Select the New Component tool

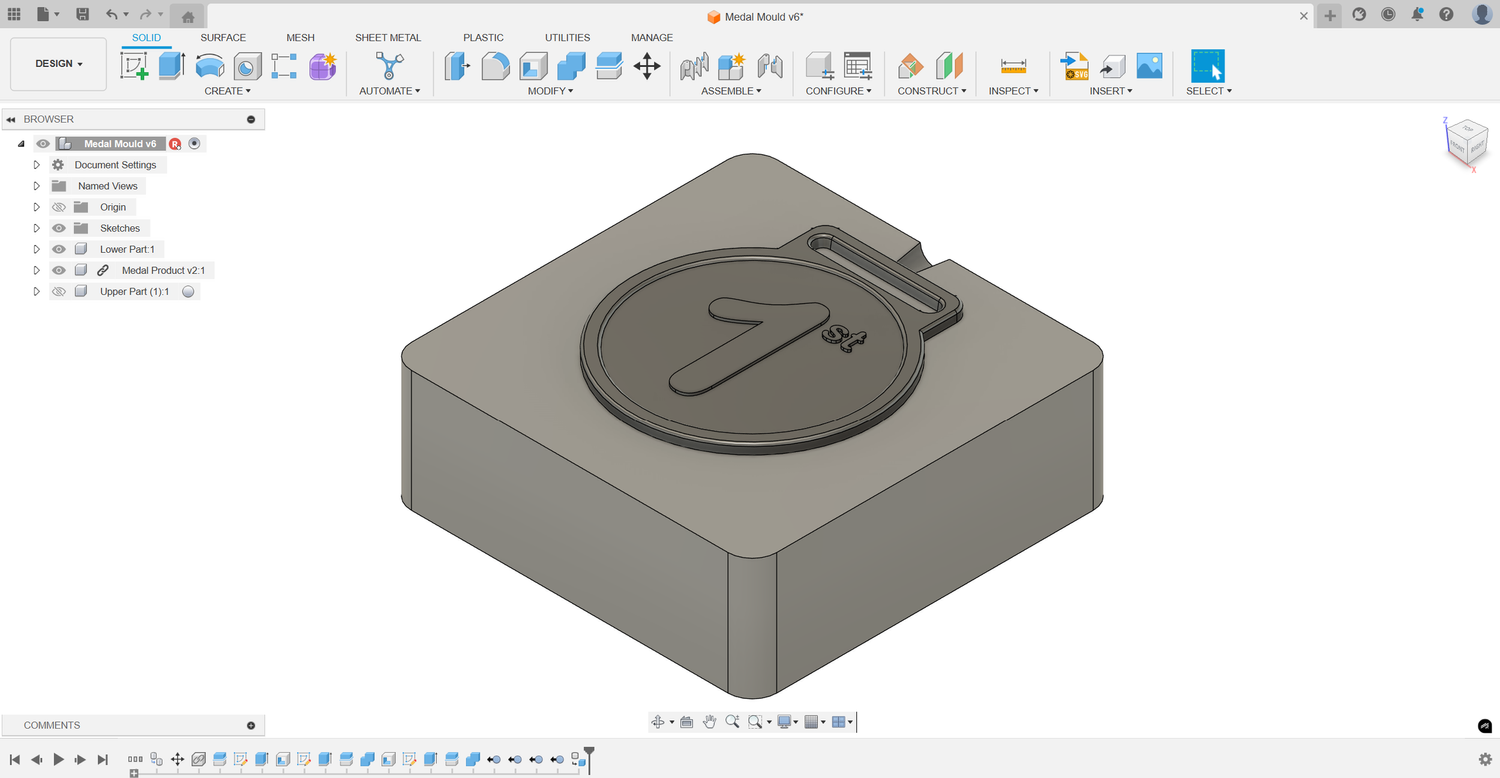(x=731, y=66)
